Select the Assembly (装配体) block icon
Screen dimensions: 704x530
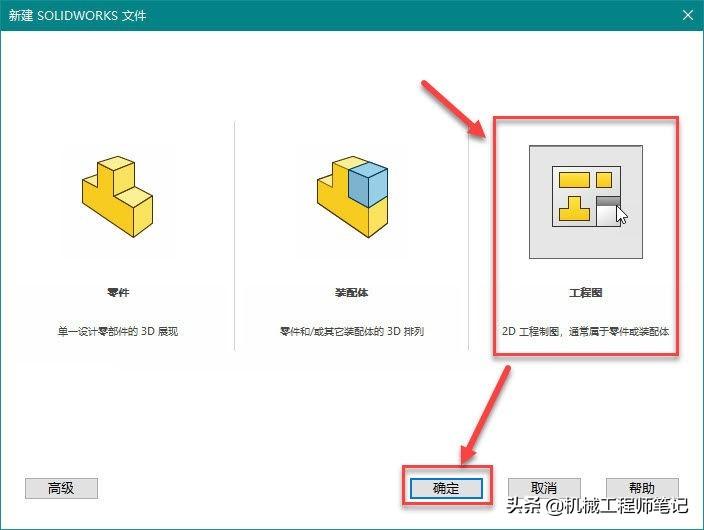click(352, 197)
